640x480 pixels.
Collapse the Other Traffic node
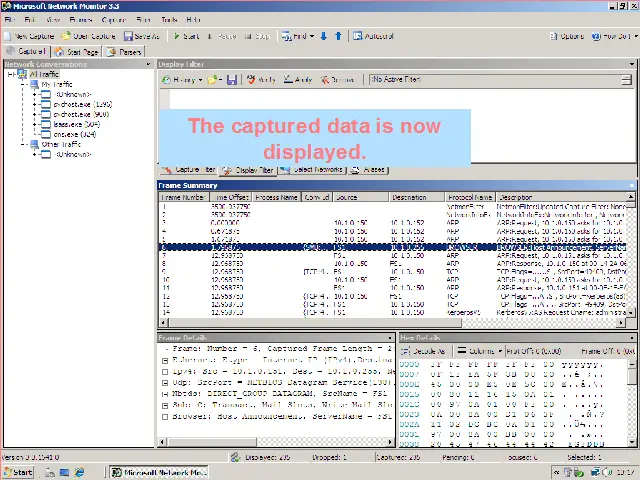(24, 144)
